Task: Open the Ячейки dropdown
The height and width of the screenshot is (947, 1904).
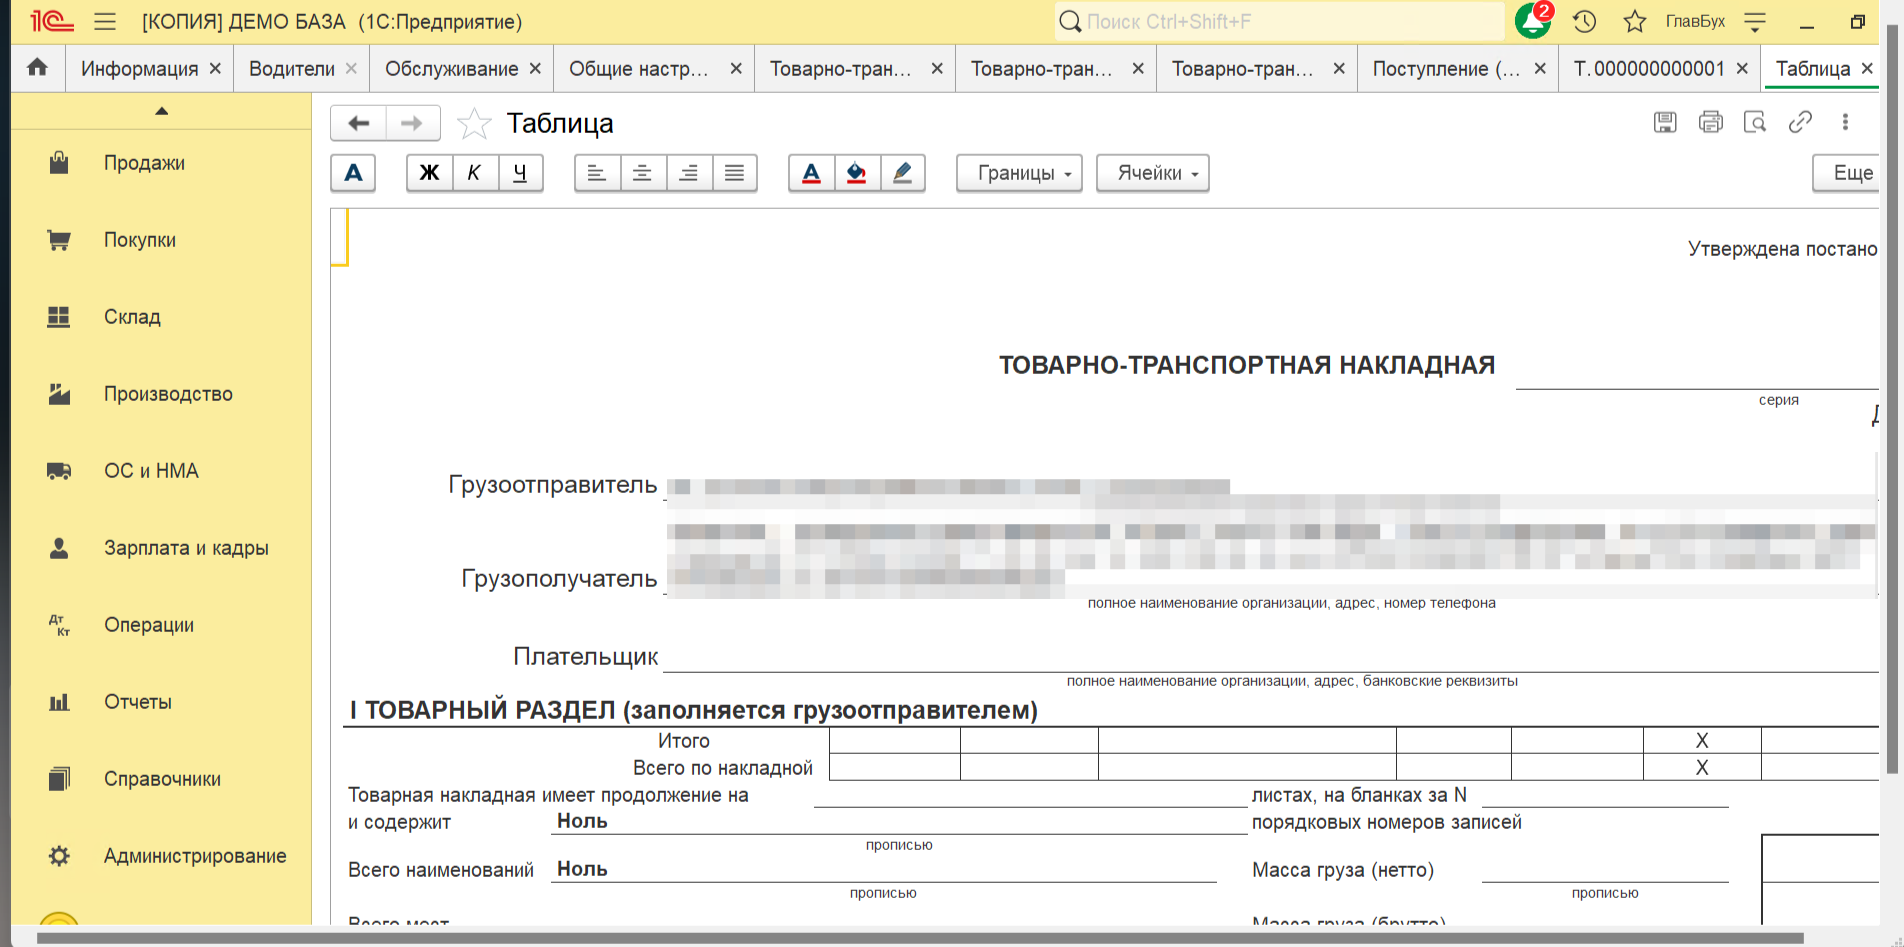Action: pos(1152,173)
